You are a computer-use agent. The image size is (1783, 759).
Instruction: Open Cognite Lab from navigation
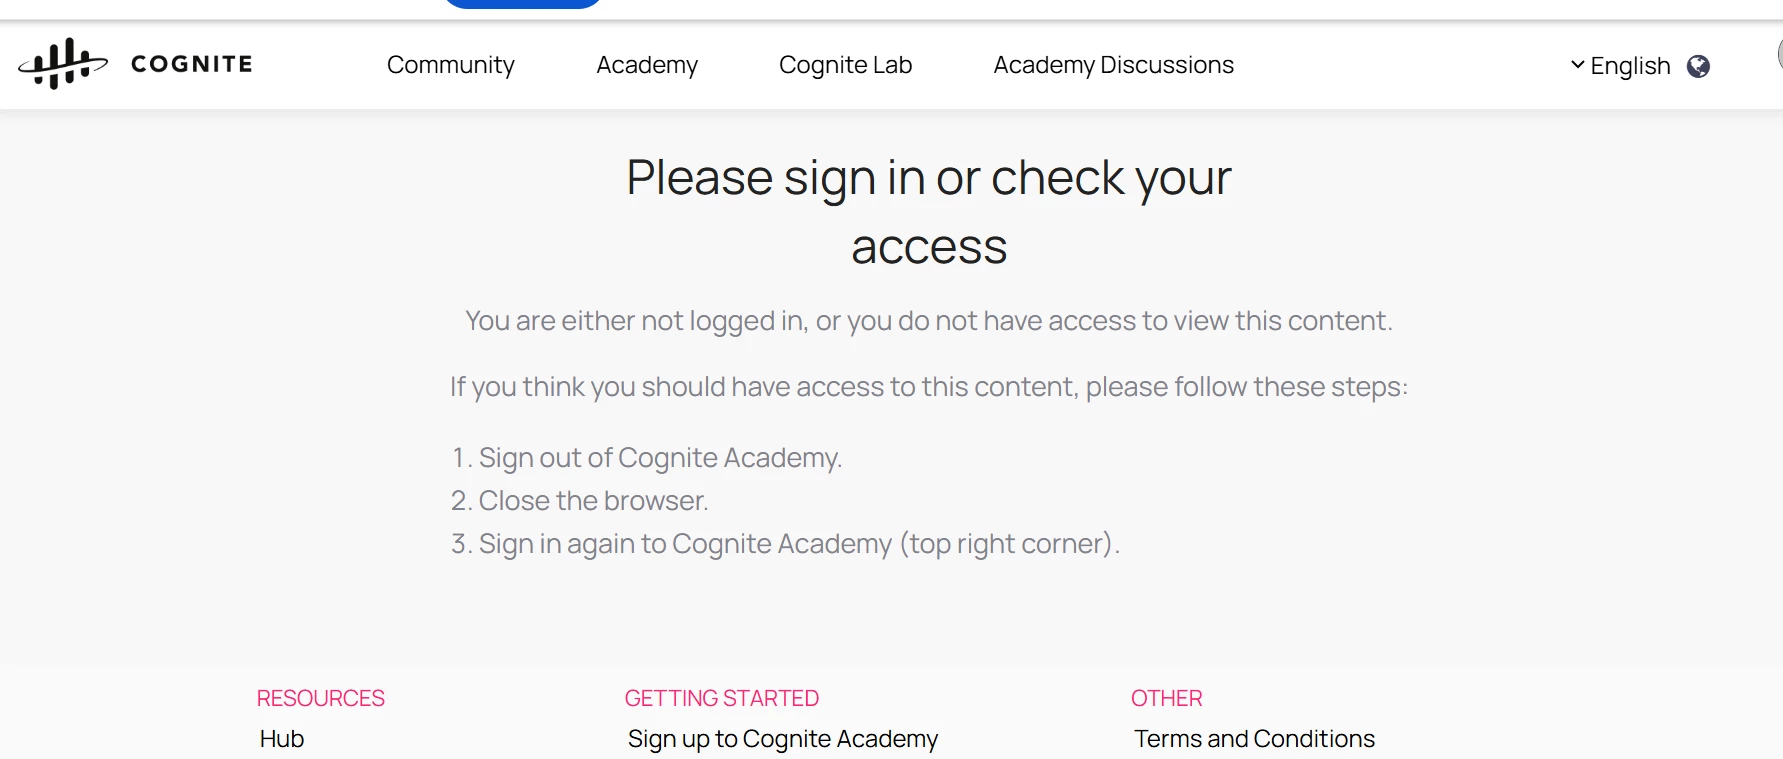point(845,65)
